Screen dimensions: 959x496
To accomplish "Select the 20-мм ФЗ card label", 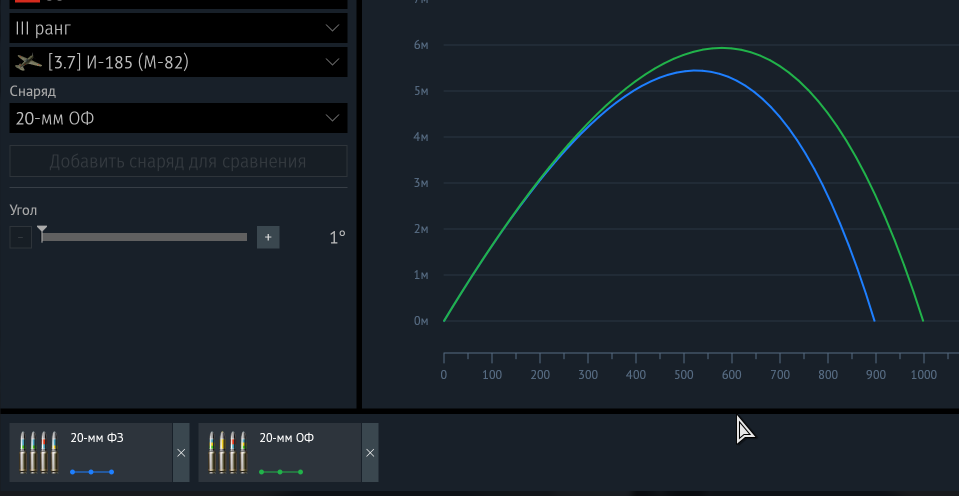I will 97,438.
